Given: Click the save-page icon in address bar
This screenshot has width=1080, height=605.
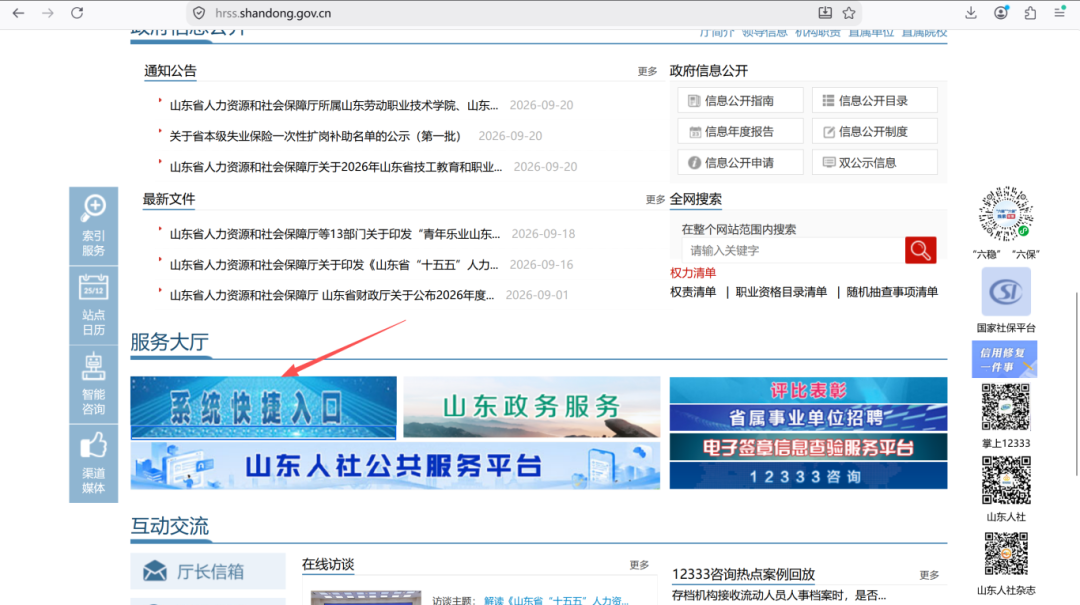Looking at the screenshot, I should point(824,13).
